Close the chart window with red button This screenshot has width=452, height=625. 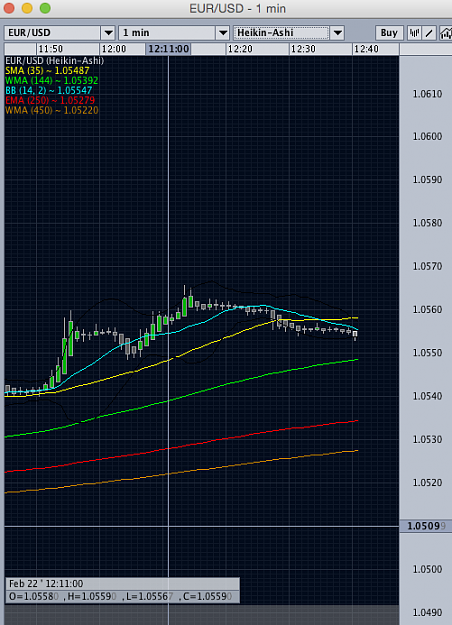tap(9, 8)
